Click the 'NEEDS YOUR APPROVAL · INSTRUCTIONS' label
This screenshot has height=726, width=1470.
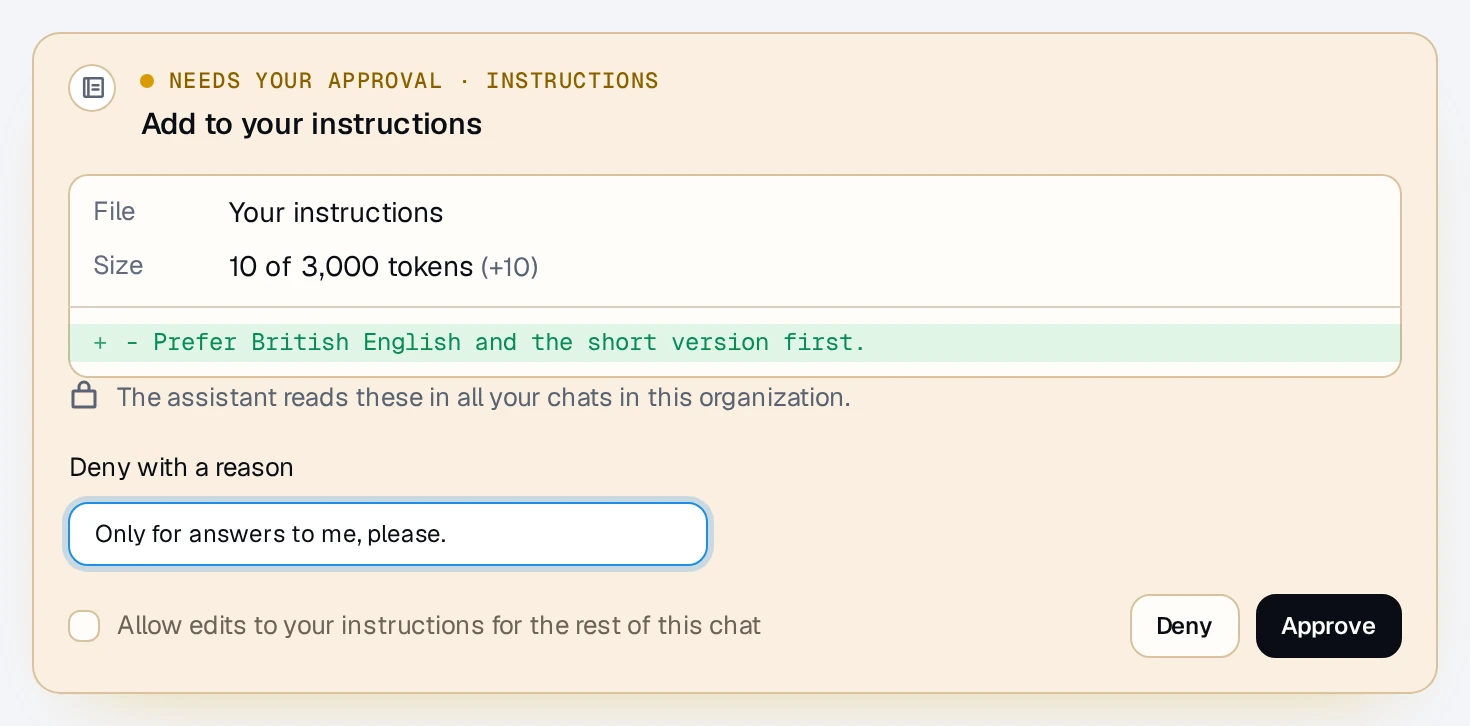tap(414, 81)
